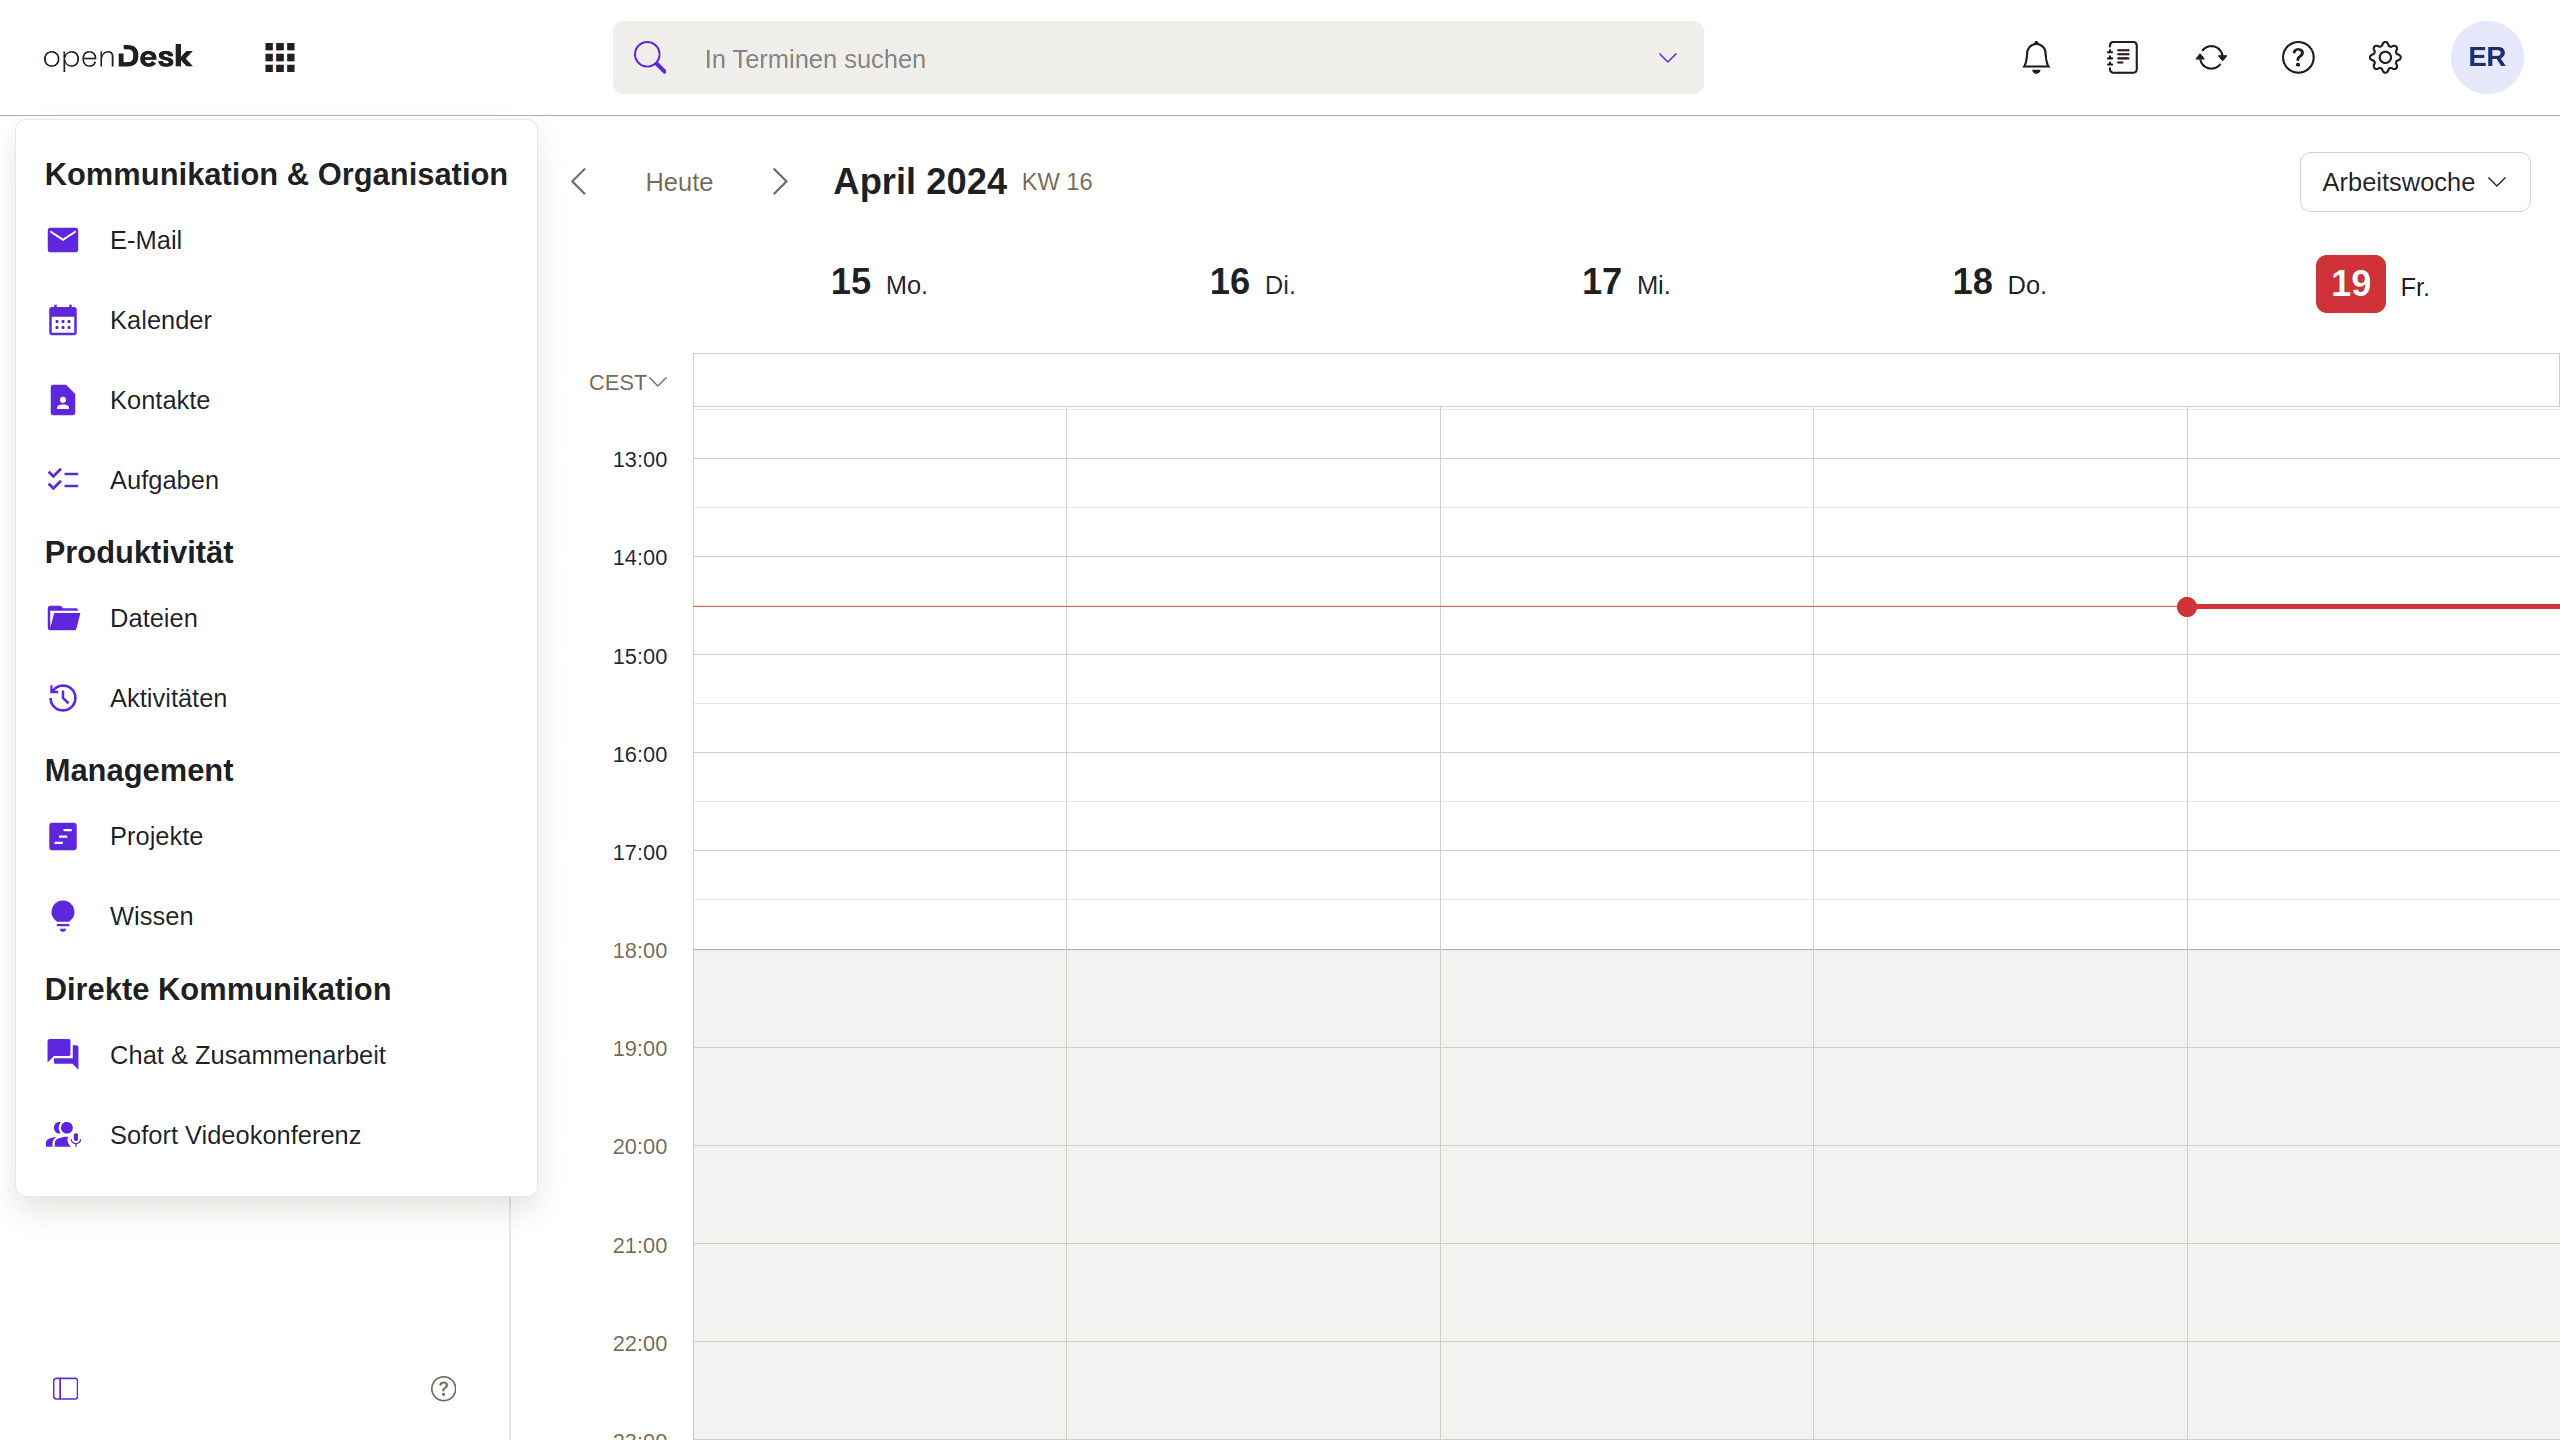Jump to today with the Heute button

point(678,181)
